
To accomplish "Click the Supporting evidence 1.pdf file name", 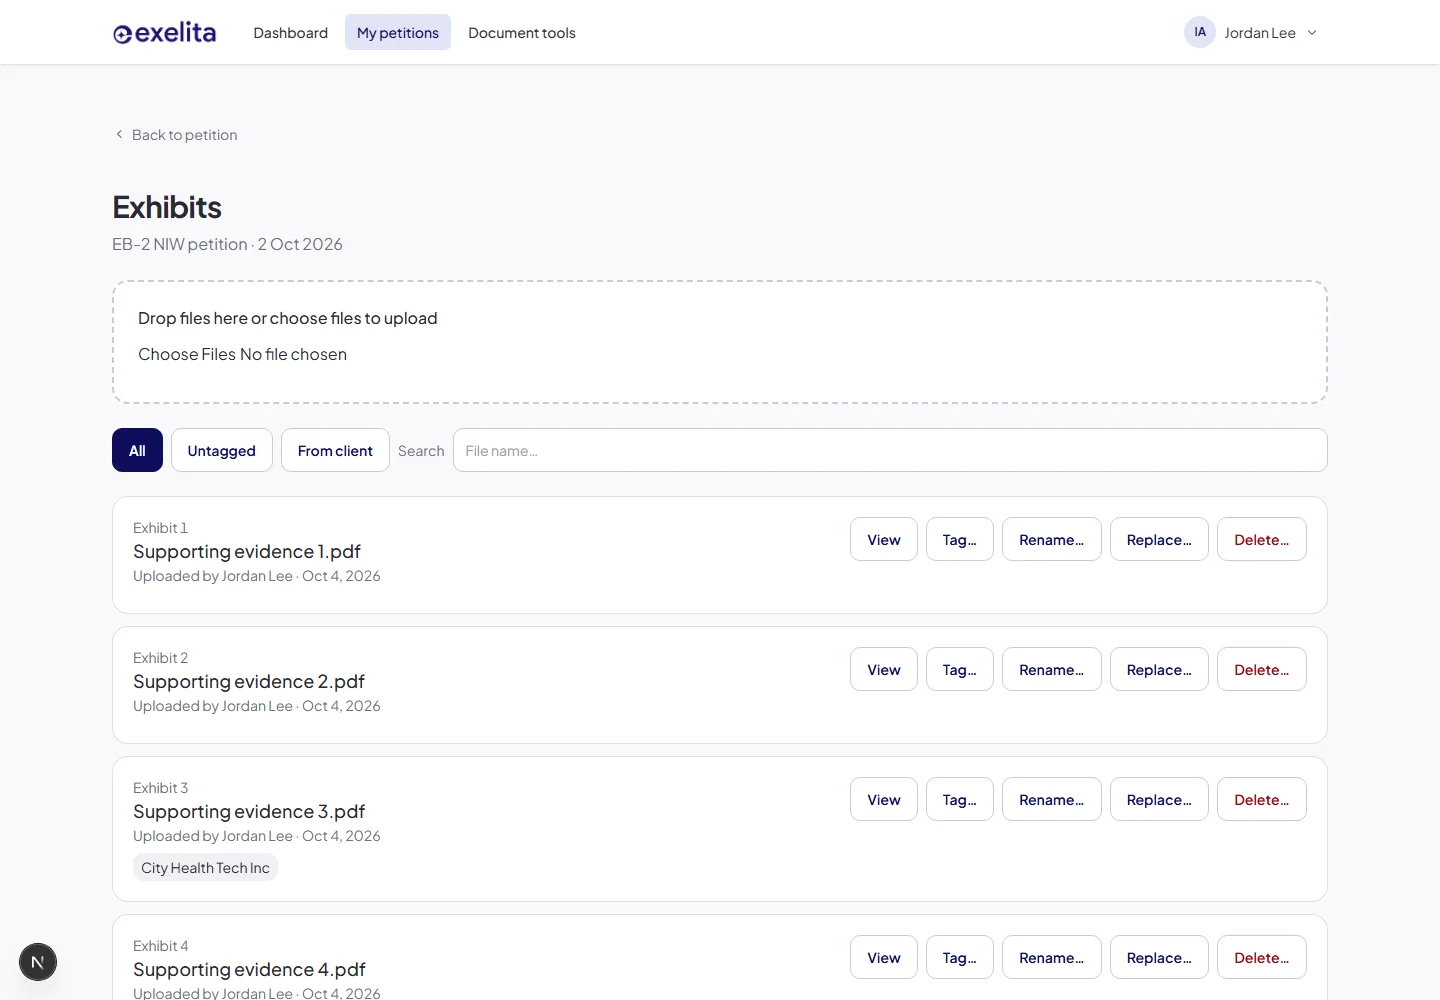I will click(x=247, y=552).
